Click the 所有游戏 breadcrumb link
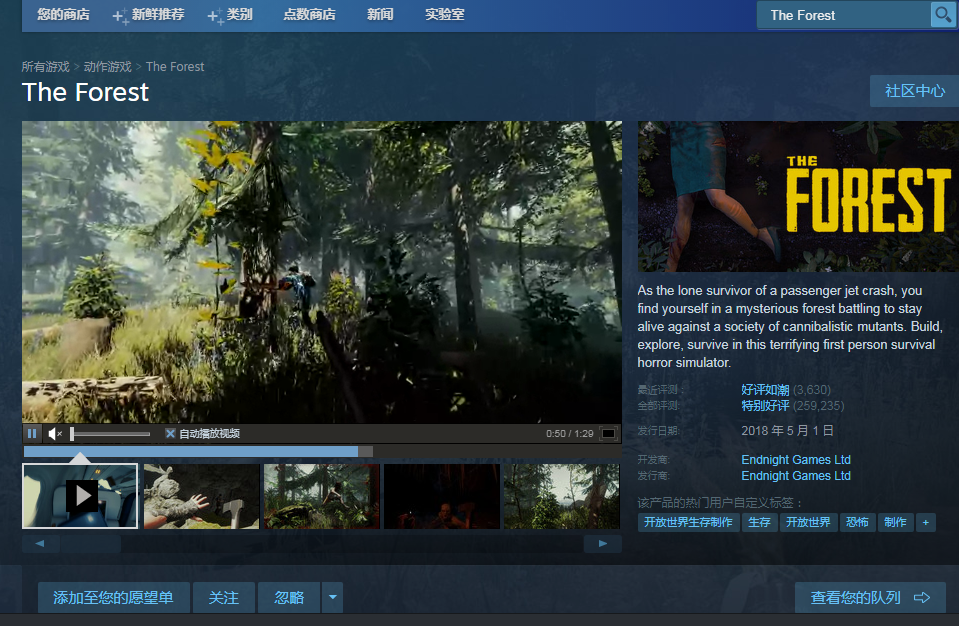 pyautogui.click(x=46, y=67)
